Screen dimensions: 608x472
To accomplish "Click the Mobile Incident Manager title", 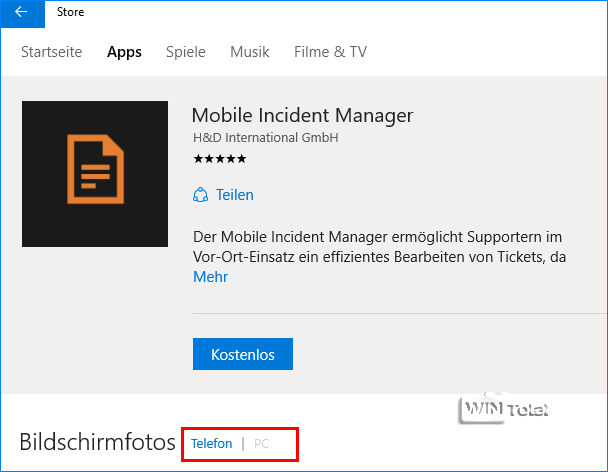I will (x=302, y=115).
